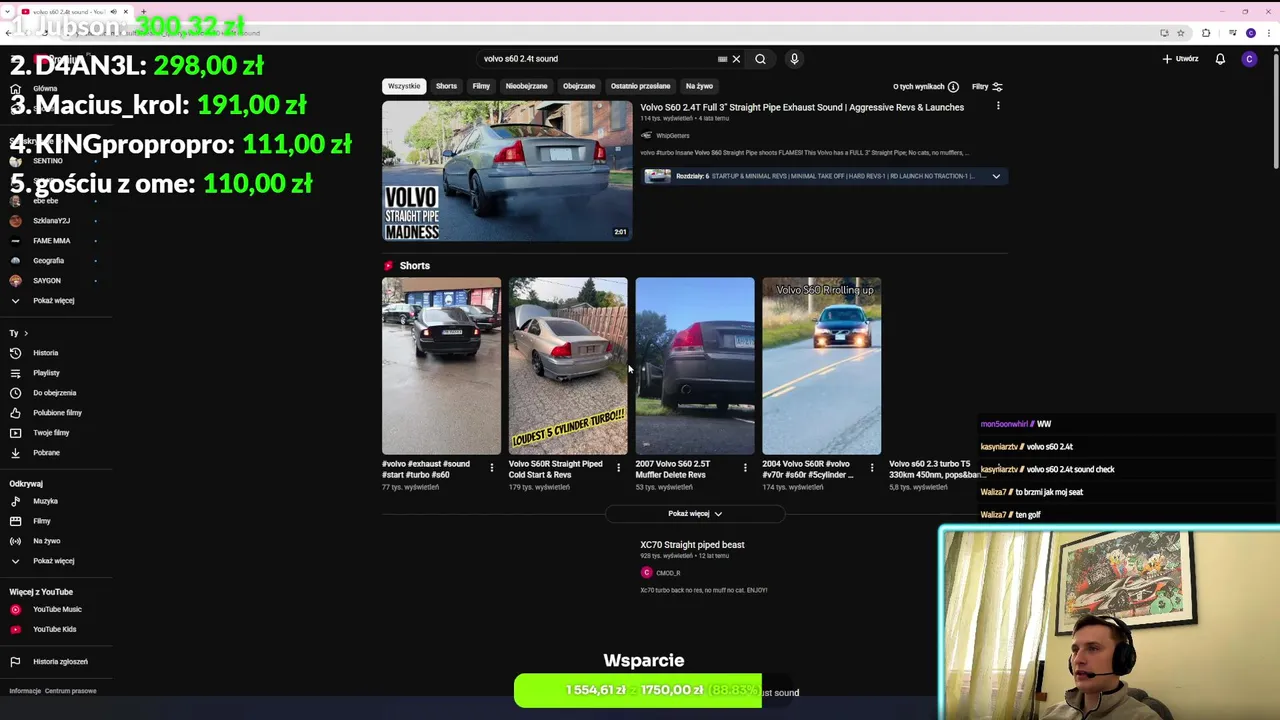
Task: Open the Loudest 5 Cylinder Turbo short thumbnail
Action: [x=568, y=366]
